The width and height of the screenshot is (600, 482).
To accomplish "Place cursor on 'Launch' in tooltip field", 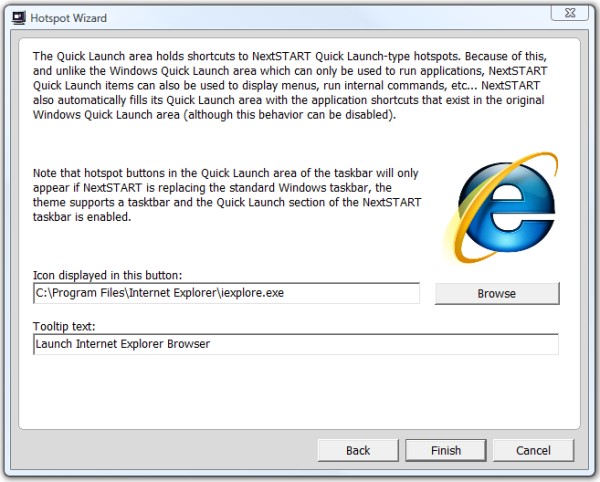I will click(53, 344).
